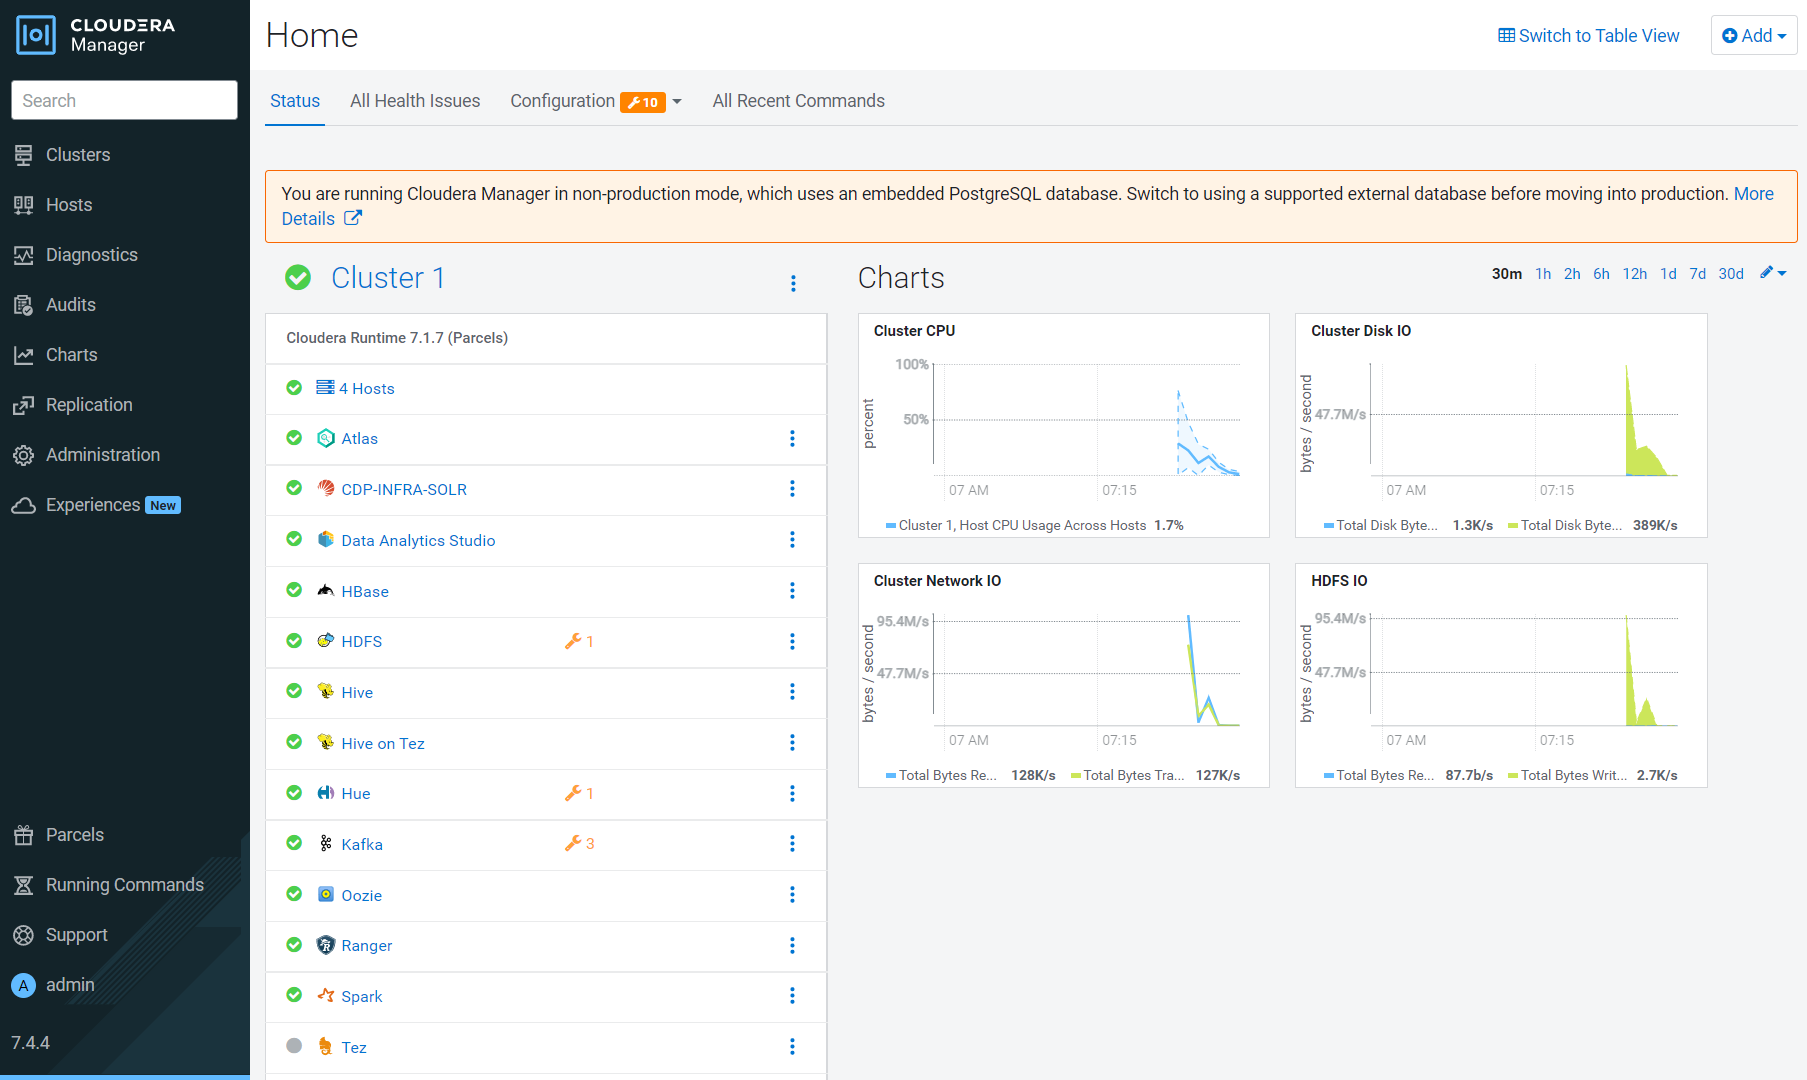Open the Kafka row actions menu
This screenshot has height=1080, width=1807.
click(x=792, y=843)
